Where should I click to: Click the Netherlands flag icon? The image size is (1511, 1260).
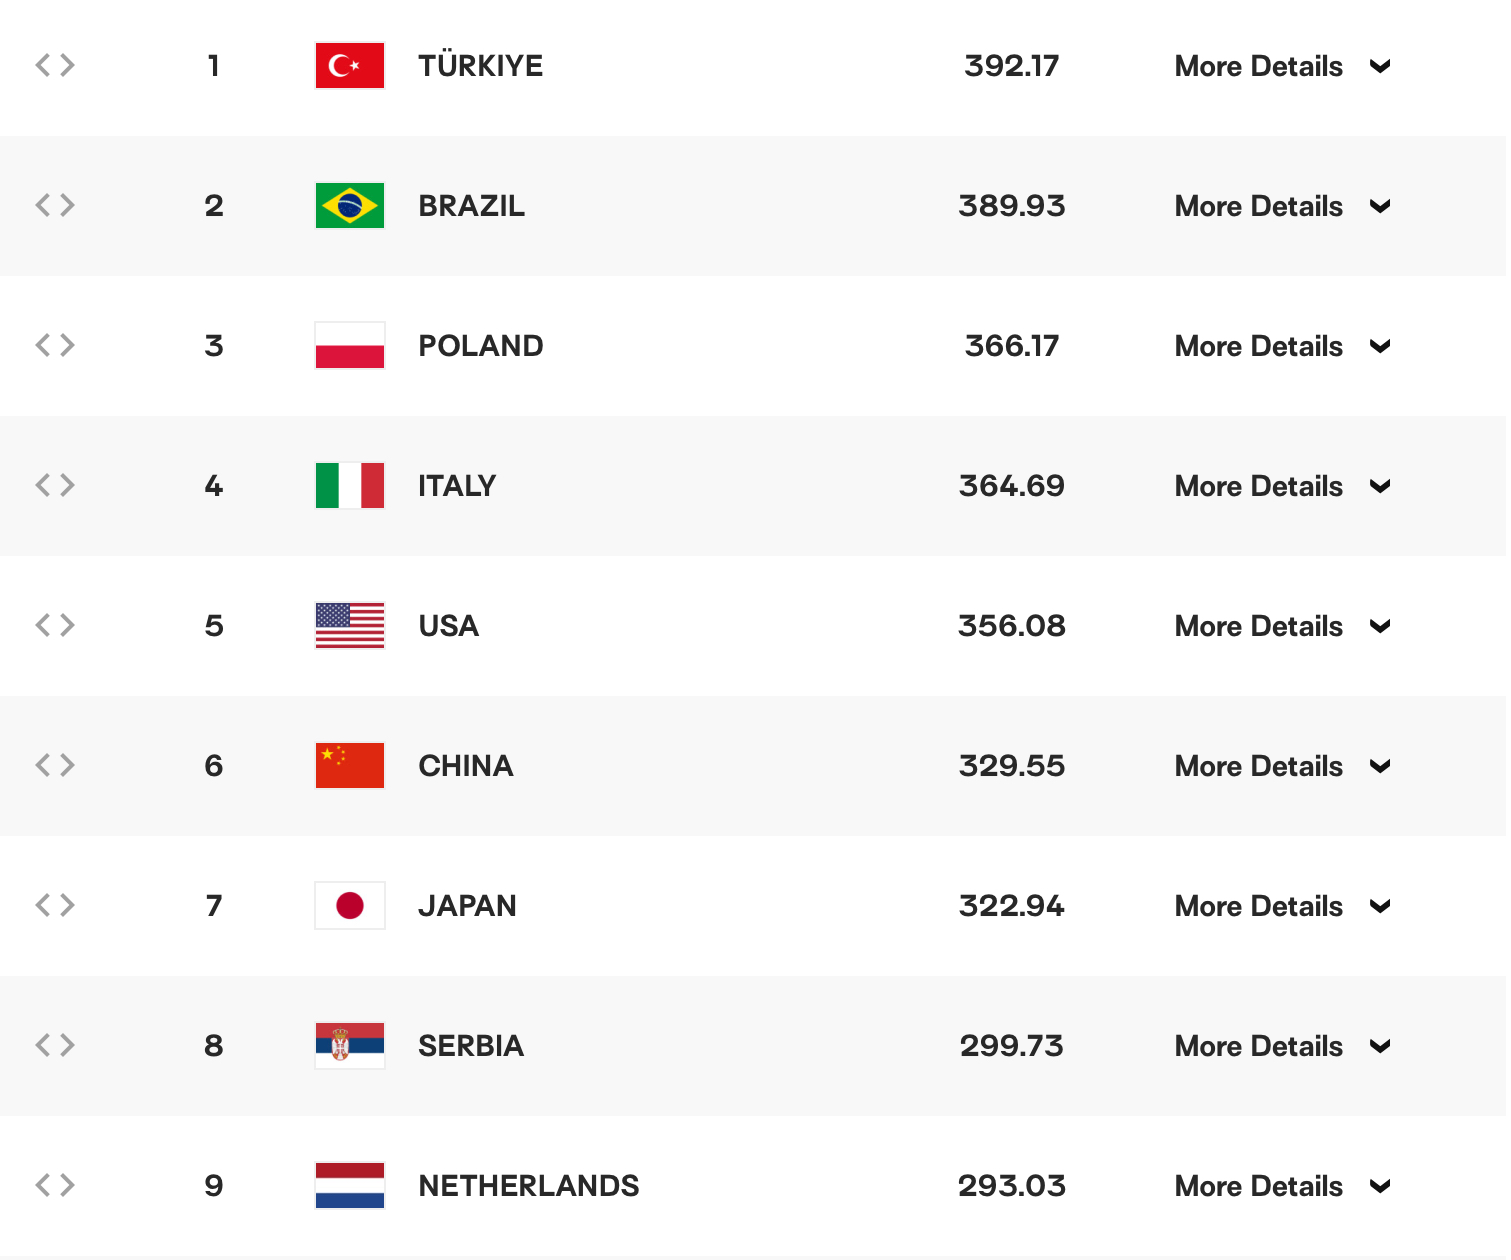click(x=349, y=1186)
